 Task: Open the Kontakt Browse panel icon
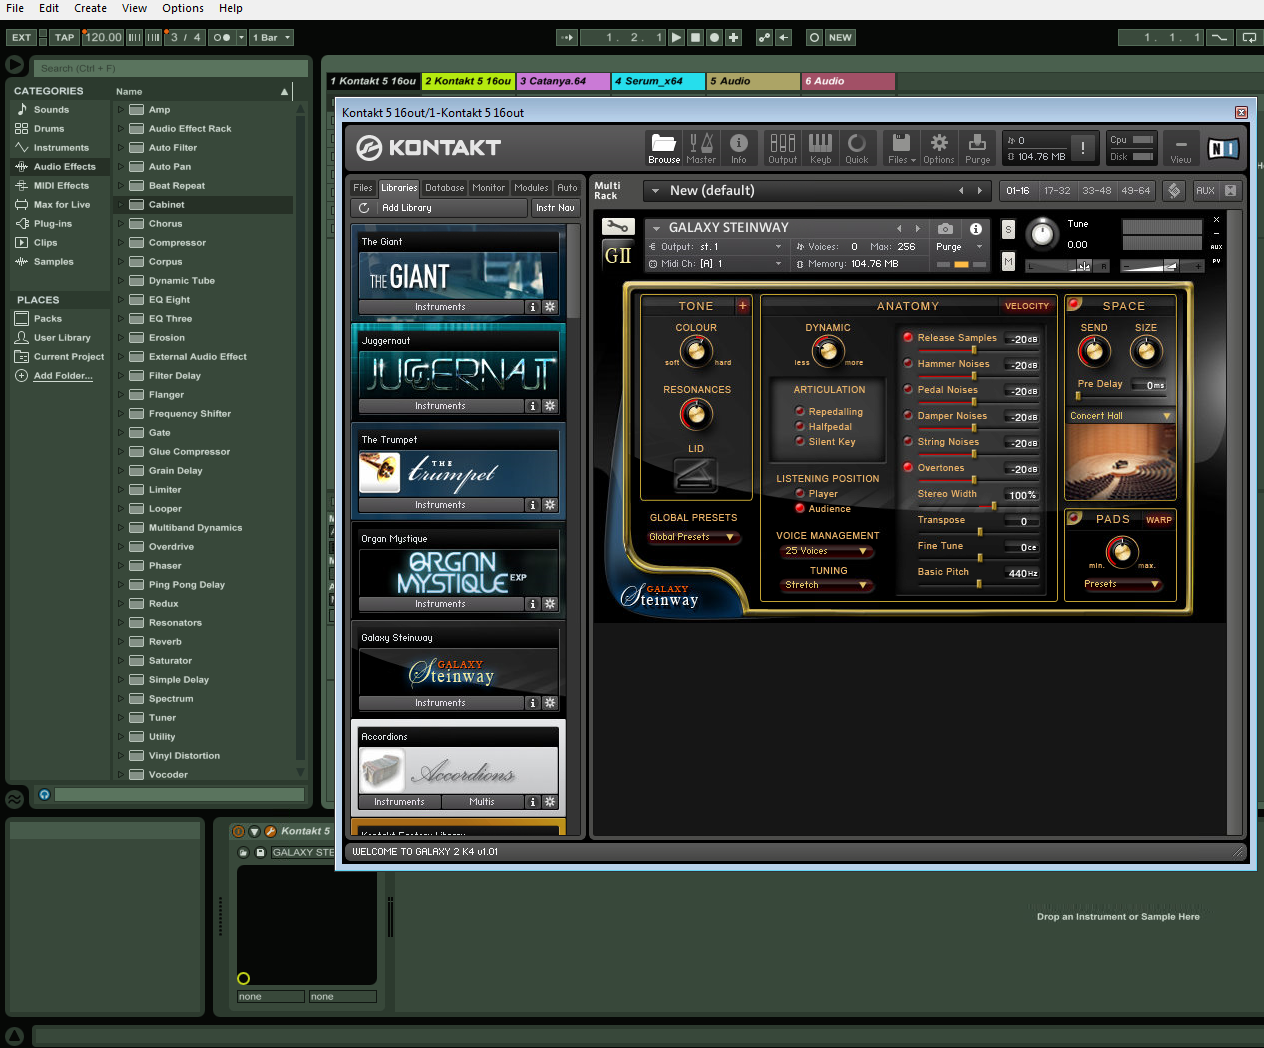tap(663, 148)
